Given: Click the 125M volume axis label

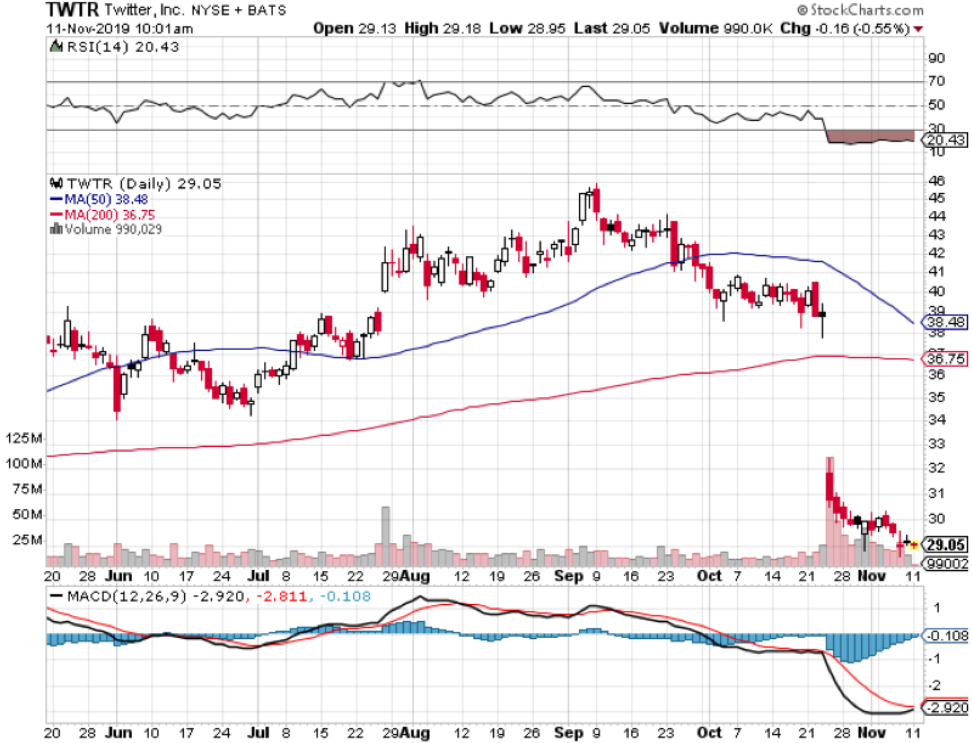Looking at the screenshot, I should click(x=24, y=439).
